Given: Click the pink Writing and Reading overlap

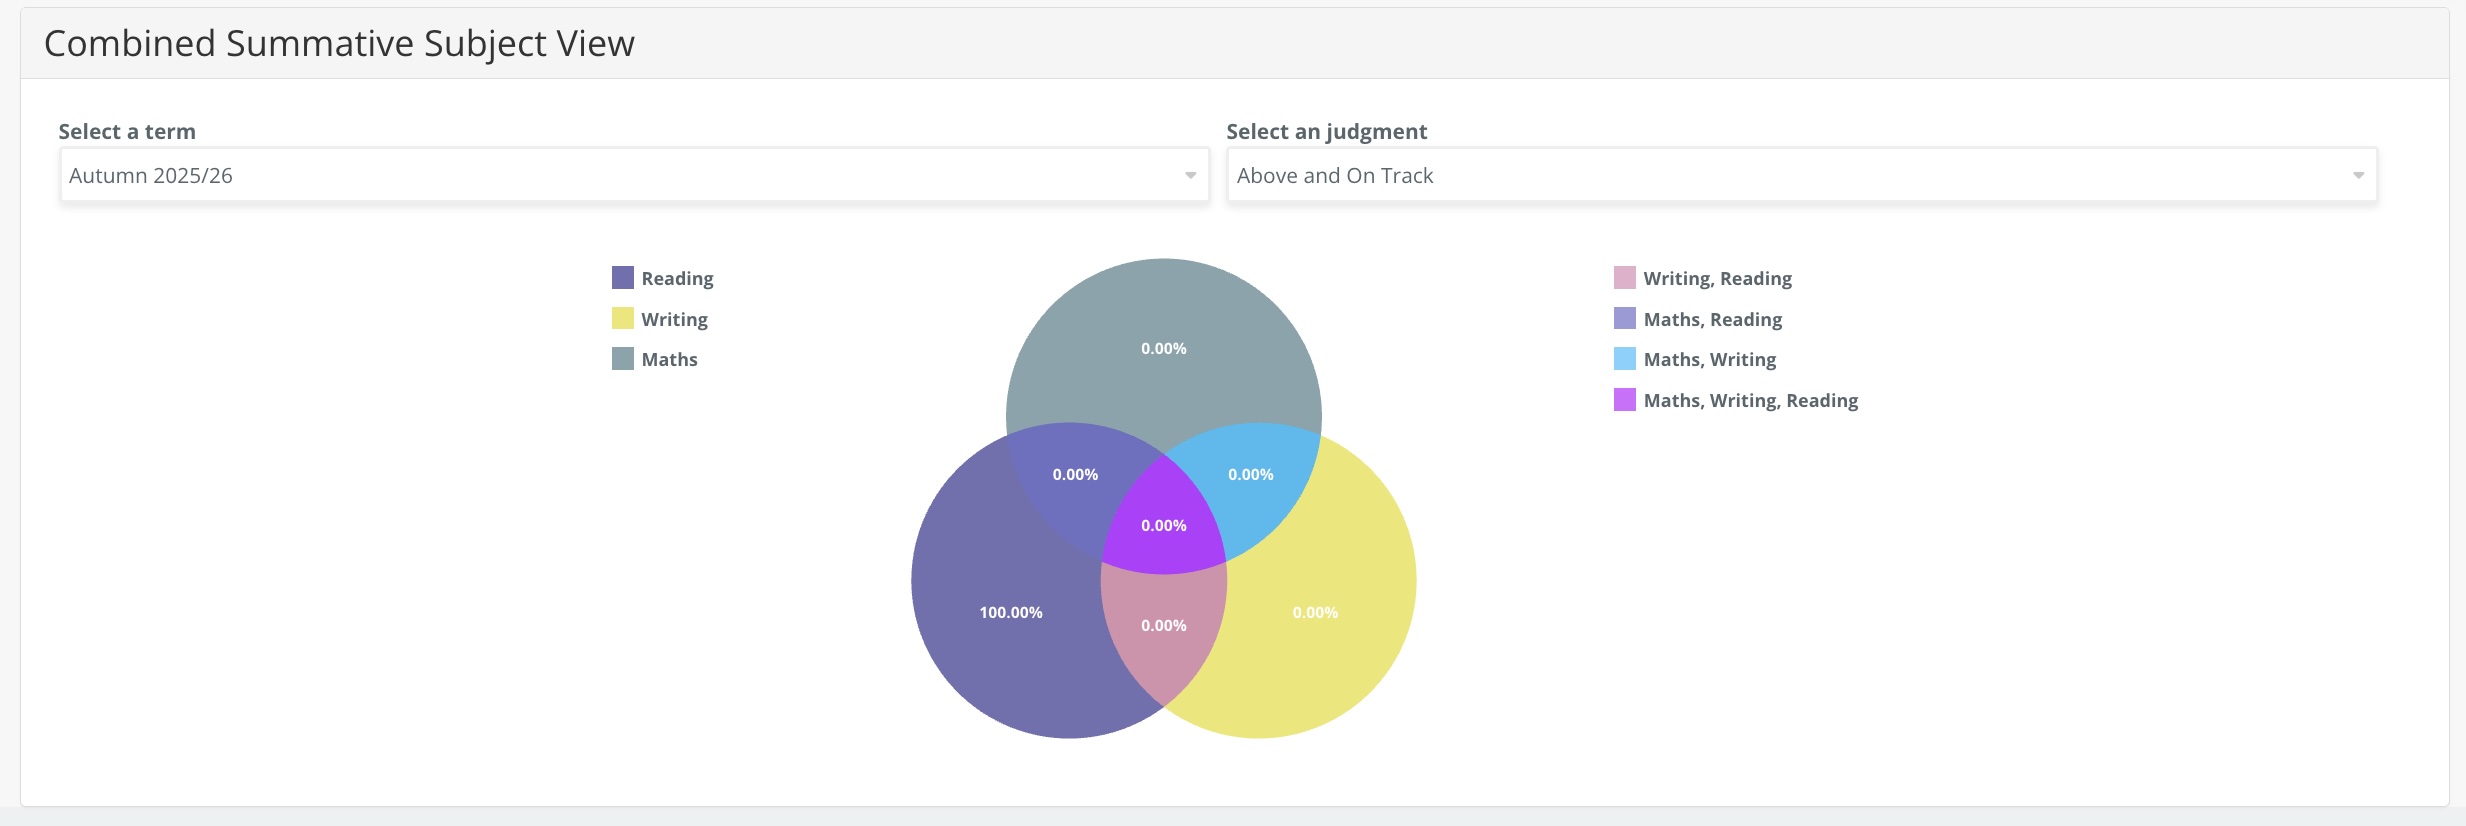Looking at the screenshot, I should pyautogui.click(x=1163, y=625).
